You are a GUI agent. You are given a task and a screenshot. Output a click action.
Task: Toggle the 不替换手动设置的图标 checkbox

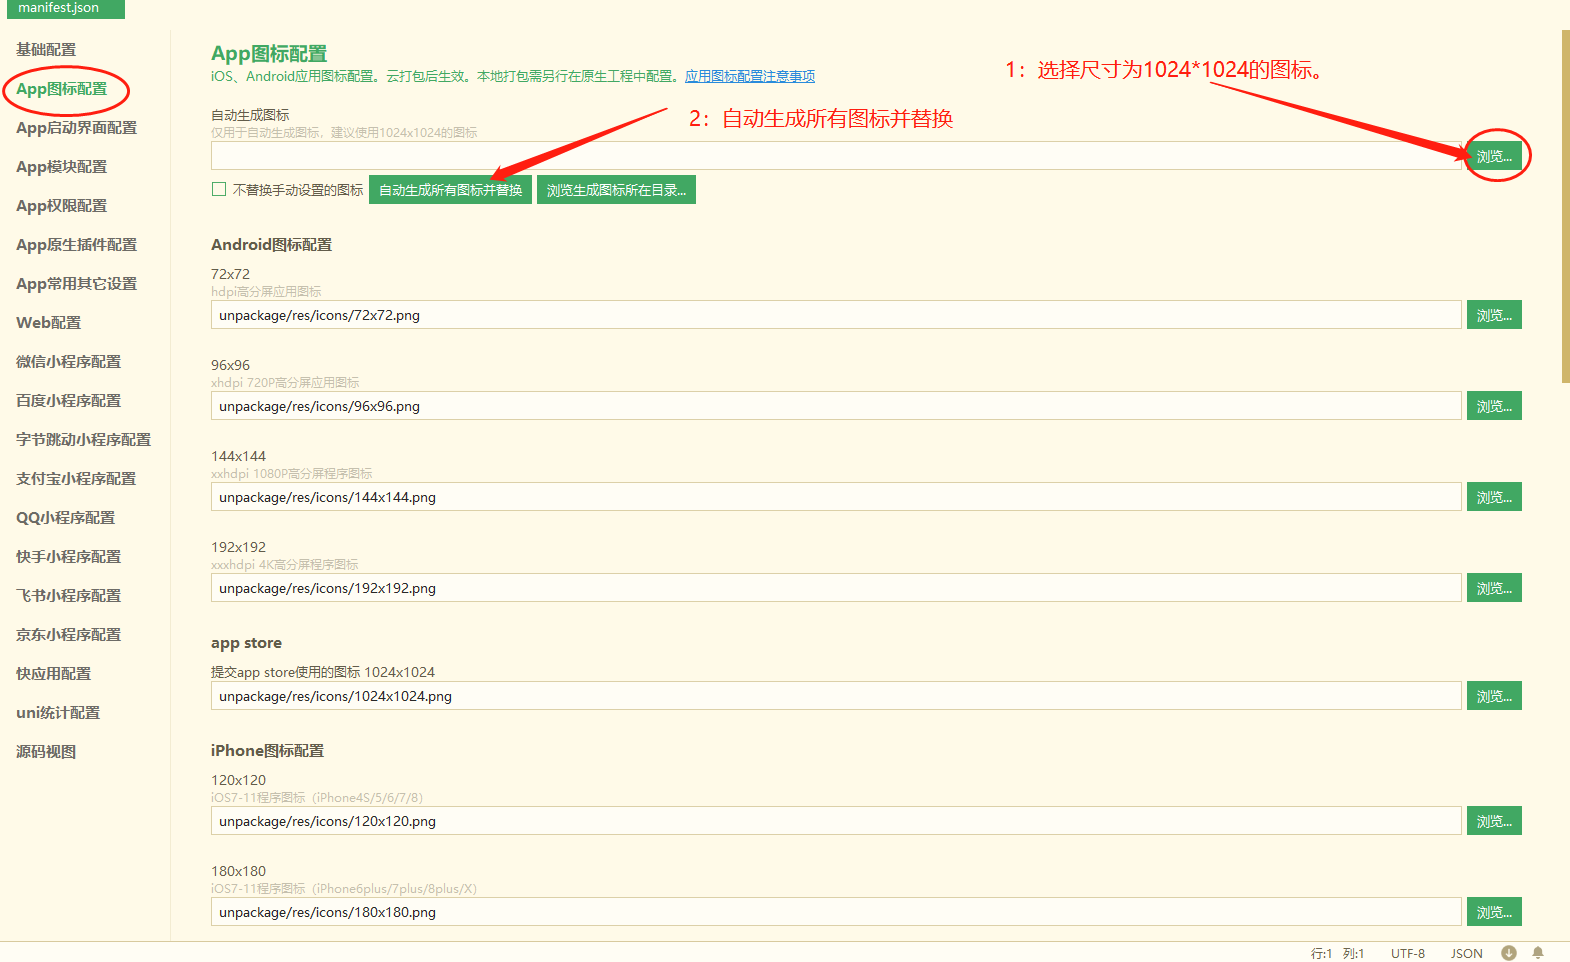click(x=219, y=189)
